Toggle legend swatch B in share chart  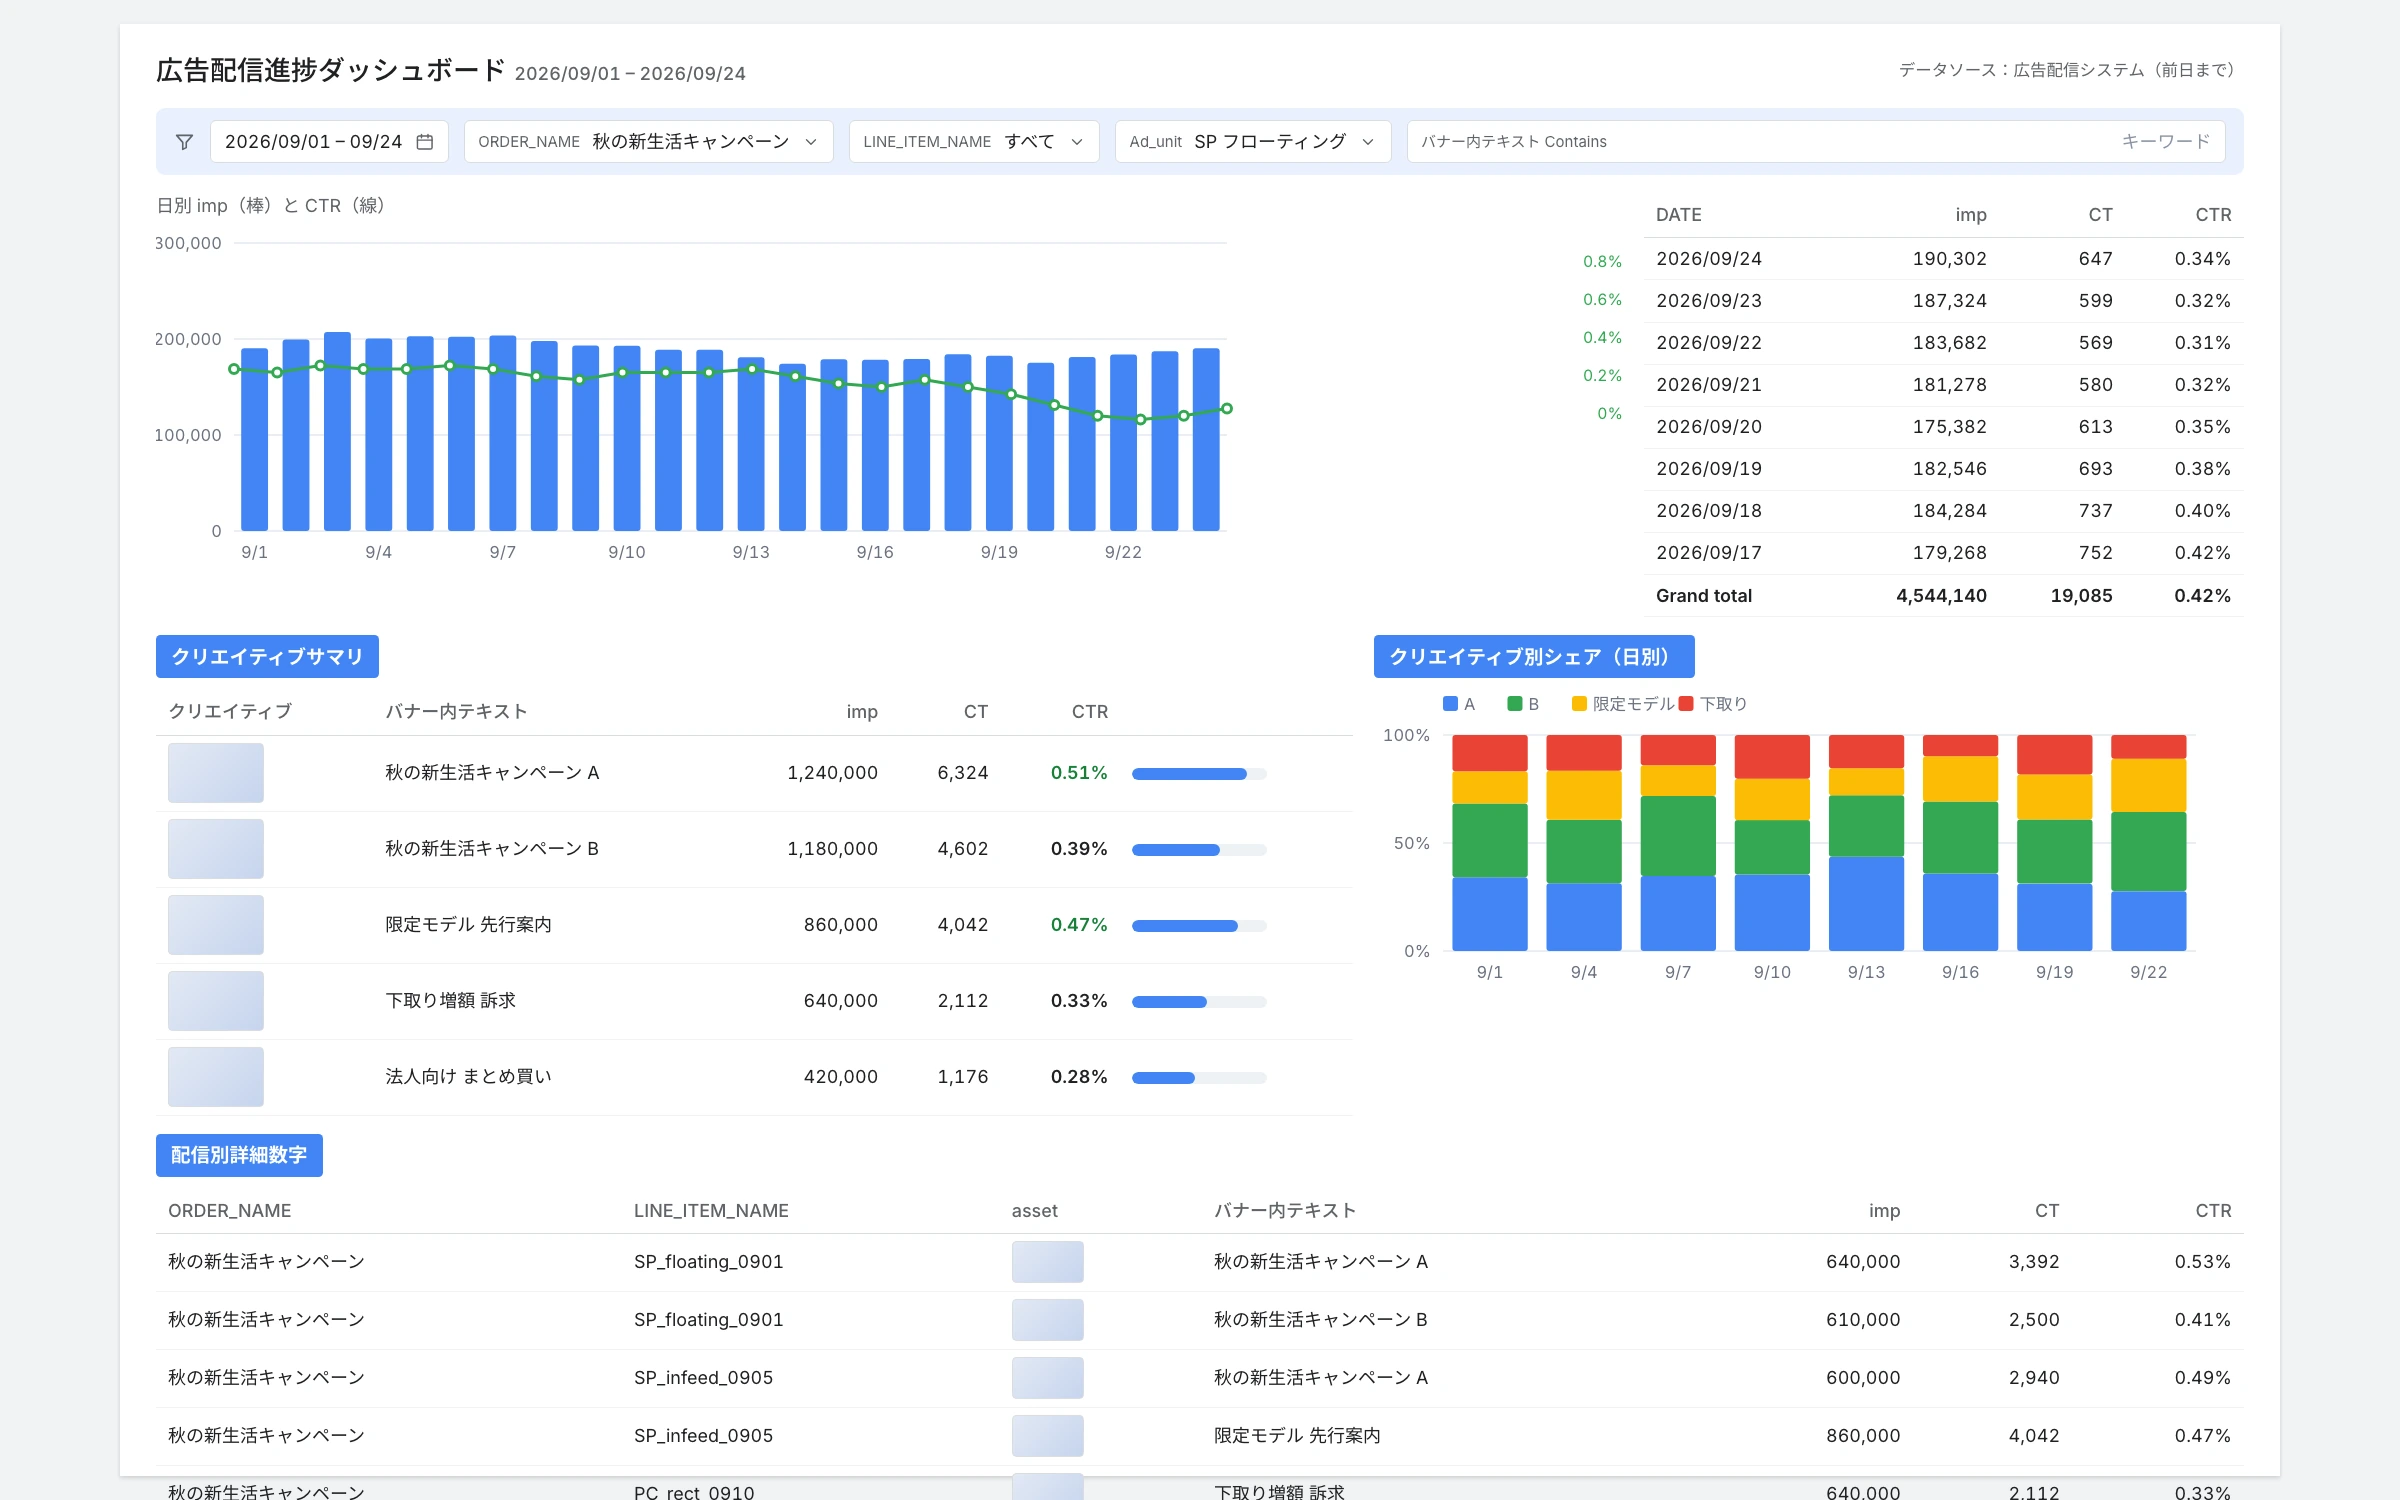click(1514, 704)
